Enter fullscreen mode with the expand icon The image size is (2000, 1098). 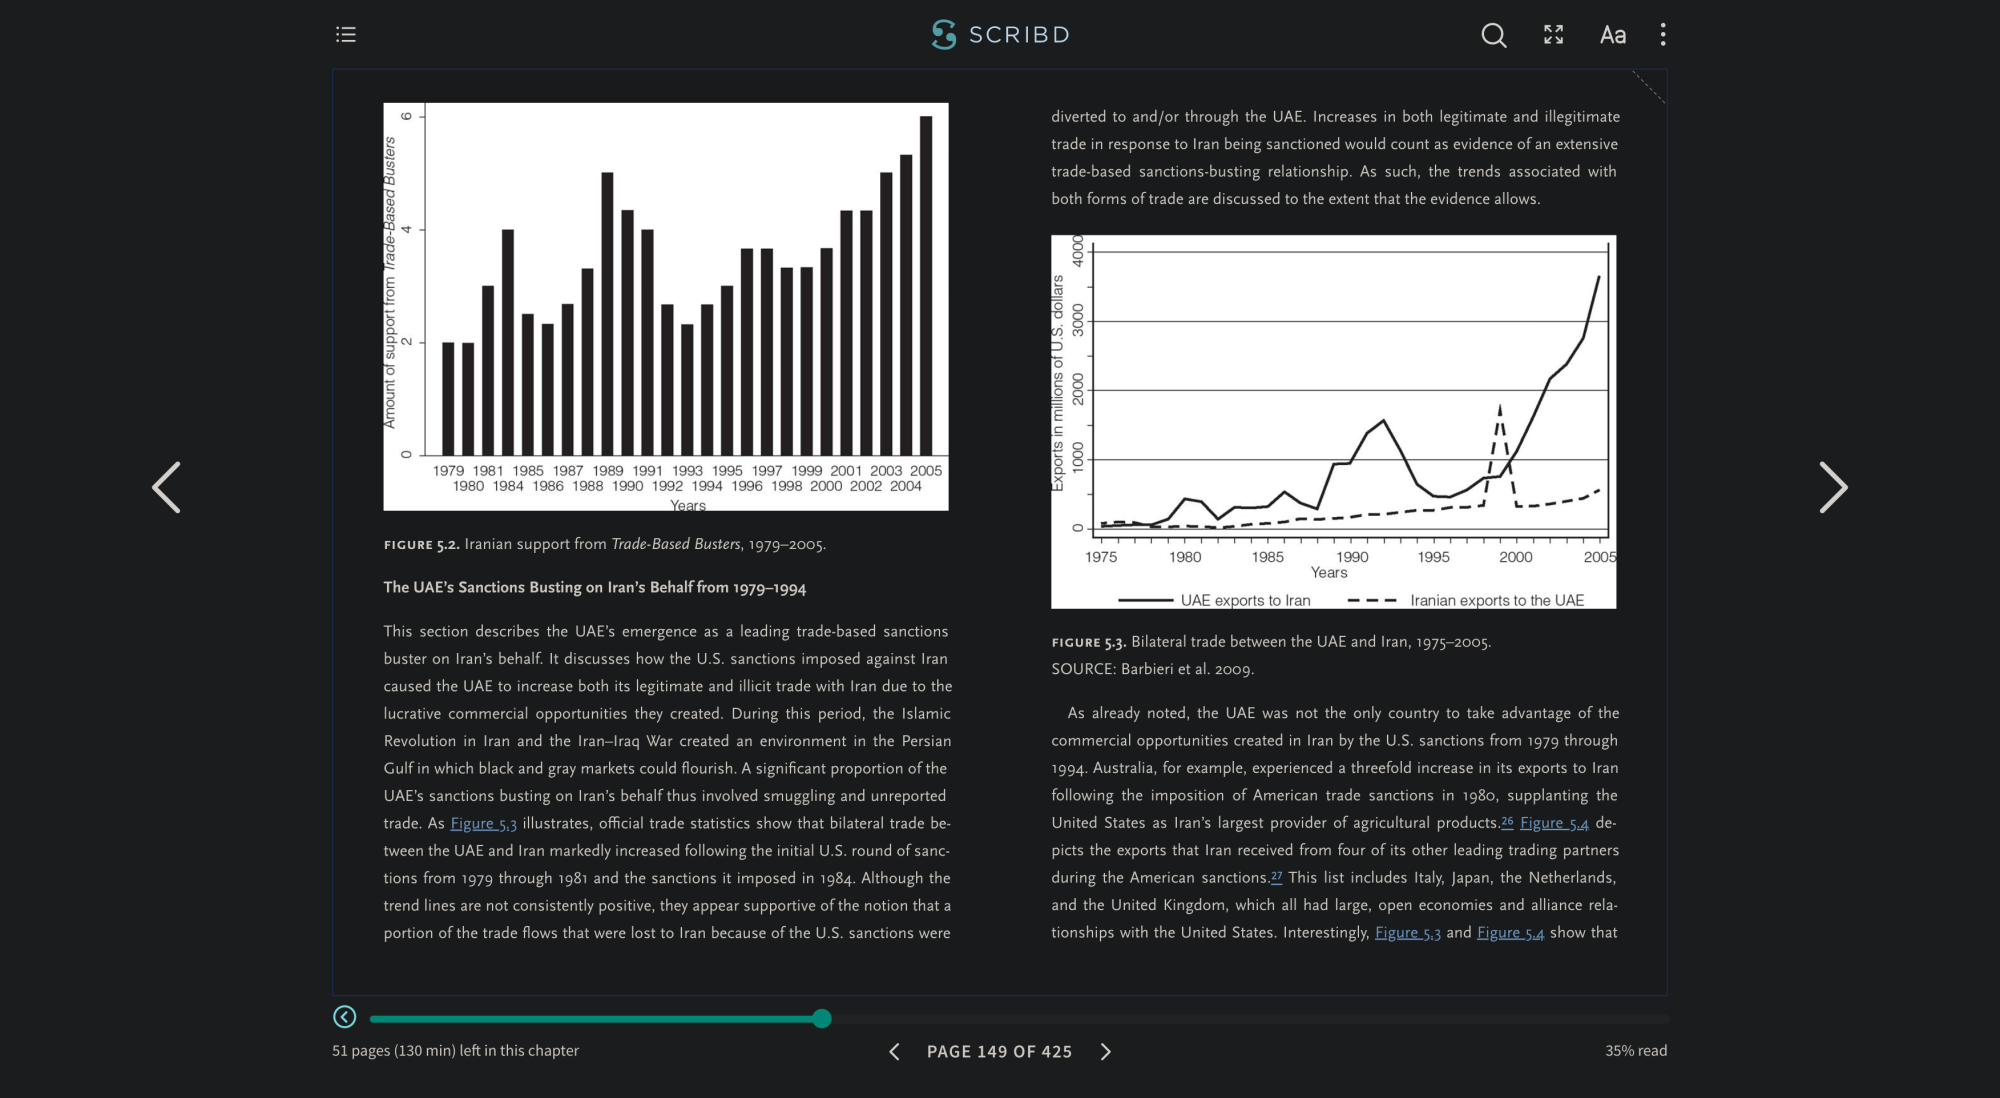(1553, 35)
